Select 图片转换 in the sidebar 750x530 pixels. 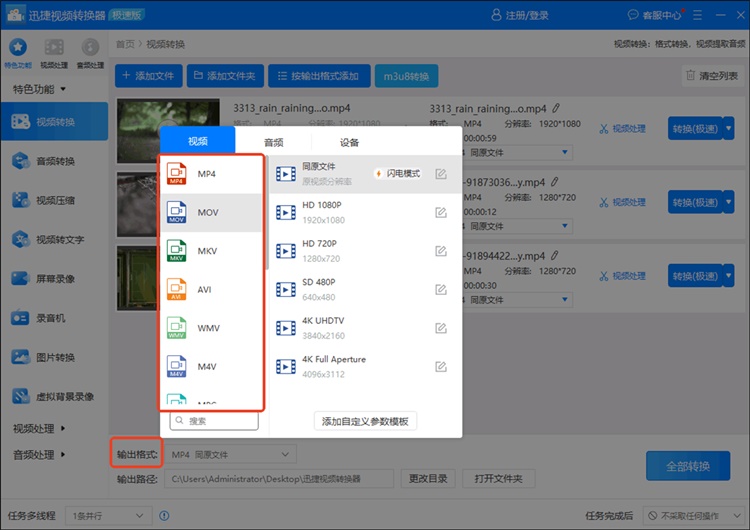pyautogui.click(x=55, y=357)
